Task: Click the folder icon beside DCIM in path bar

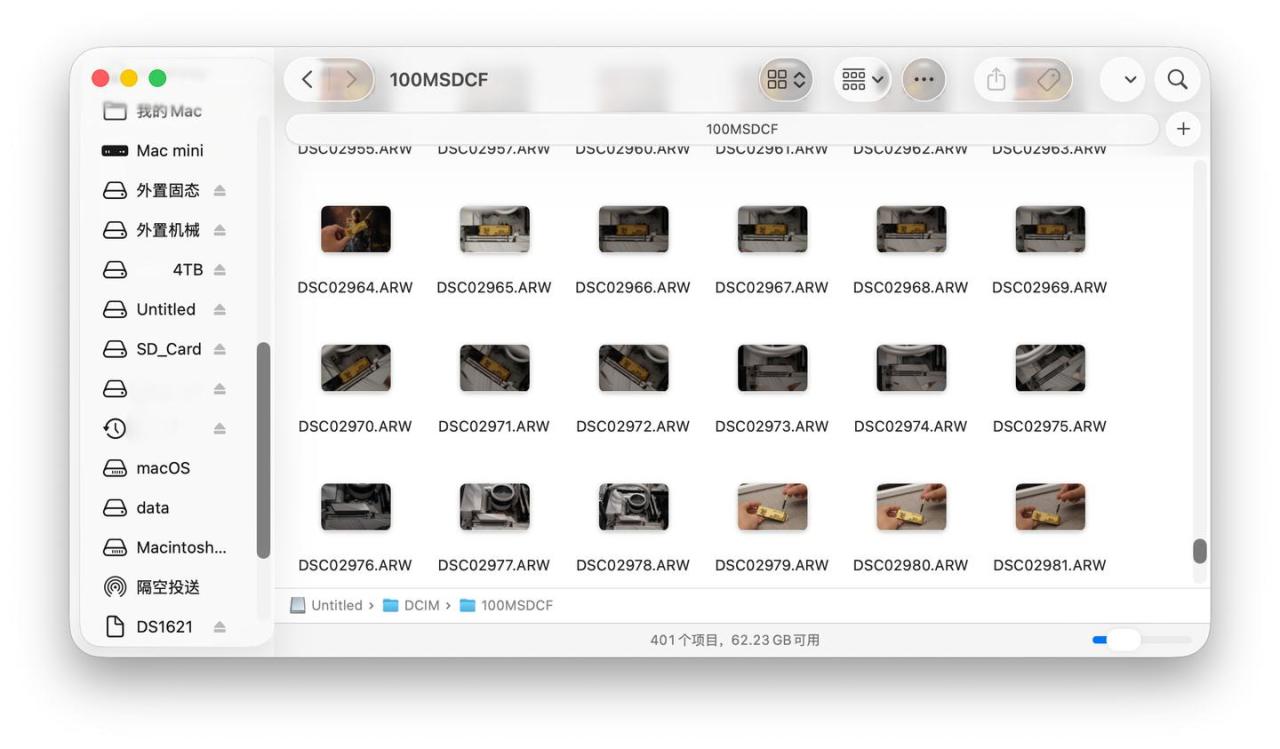Action: click(391, 606)
